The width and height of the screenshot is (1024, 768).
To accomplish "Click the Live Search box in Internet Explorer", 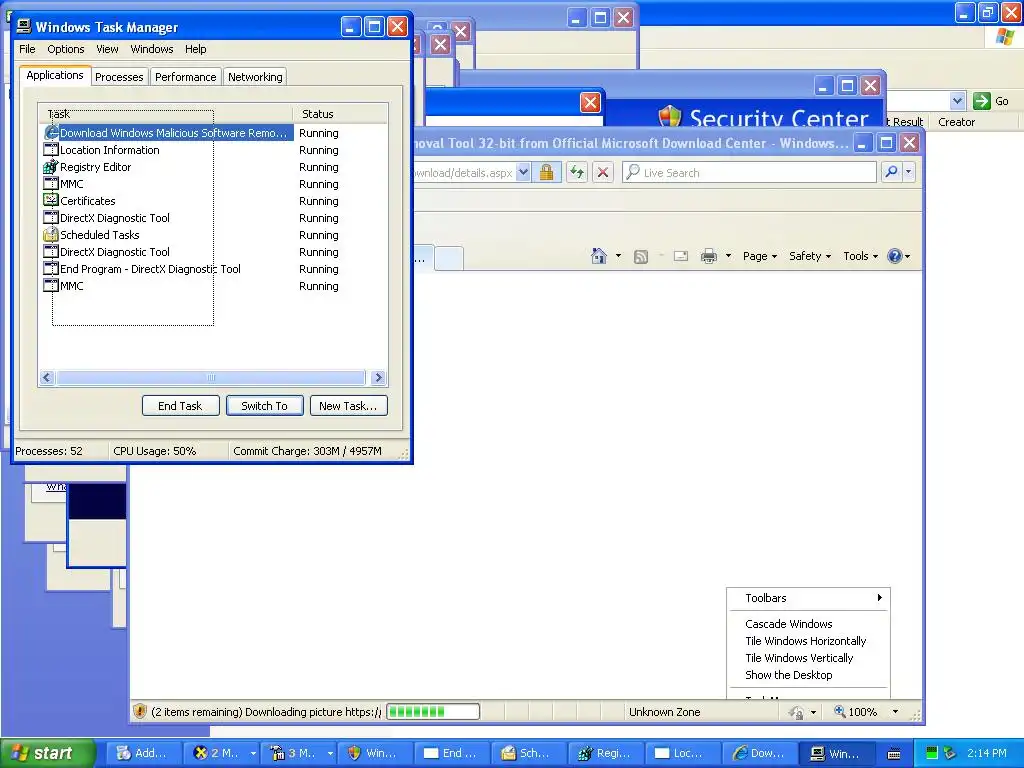I will click(750, 172).
